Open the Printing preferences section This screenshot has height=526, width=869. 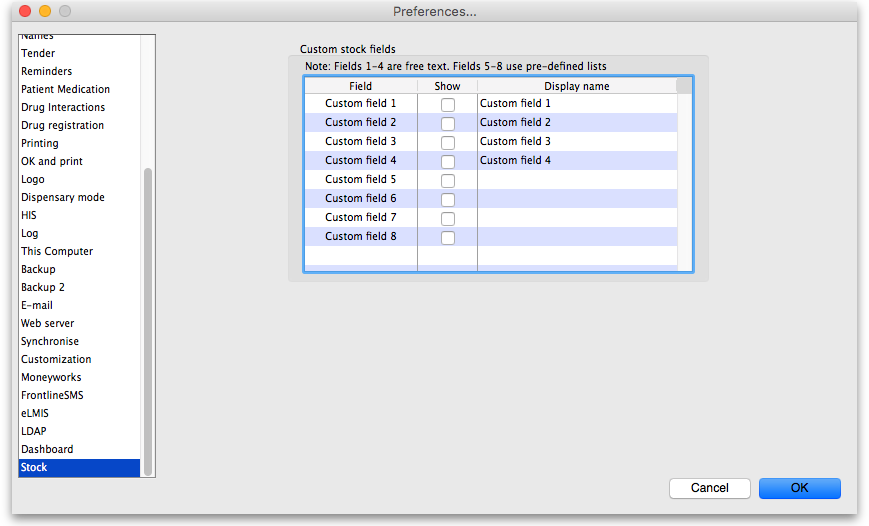coord(40,143)
